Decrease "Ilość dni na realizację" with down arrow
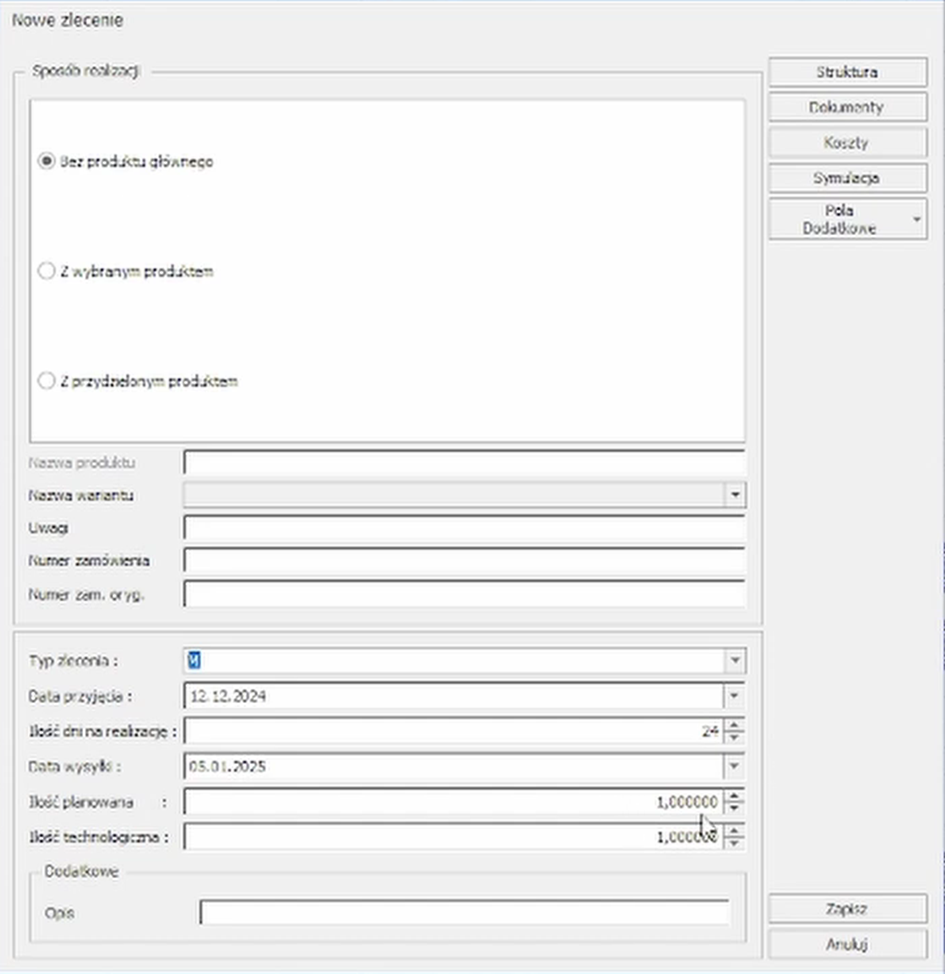 pos(735,737)
